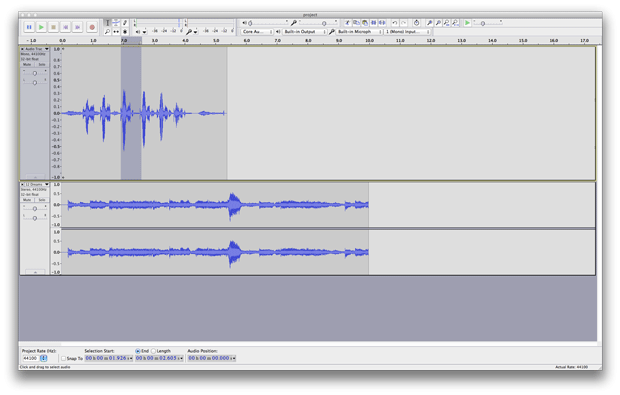Click the Play-at-speed green arrow
Viewport: 620px width, 395px height.
click(x=467, y=23)
